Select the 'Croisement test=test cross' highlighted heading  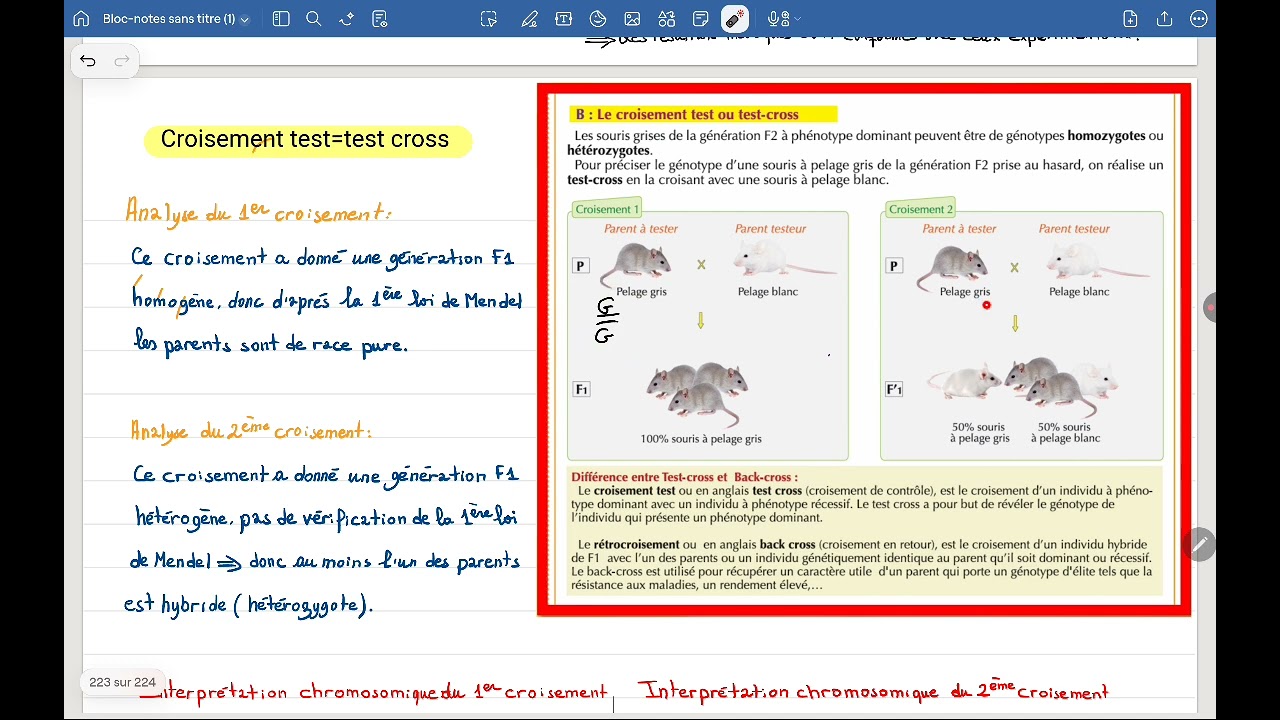tap(307, 140)
